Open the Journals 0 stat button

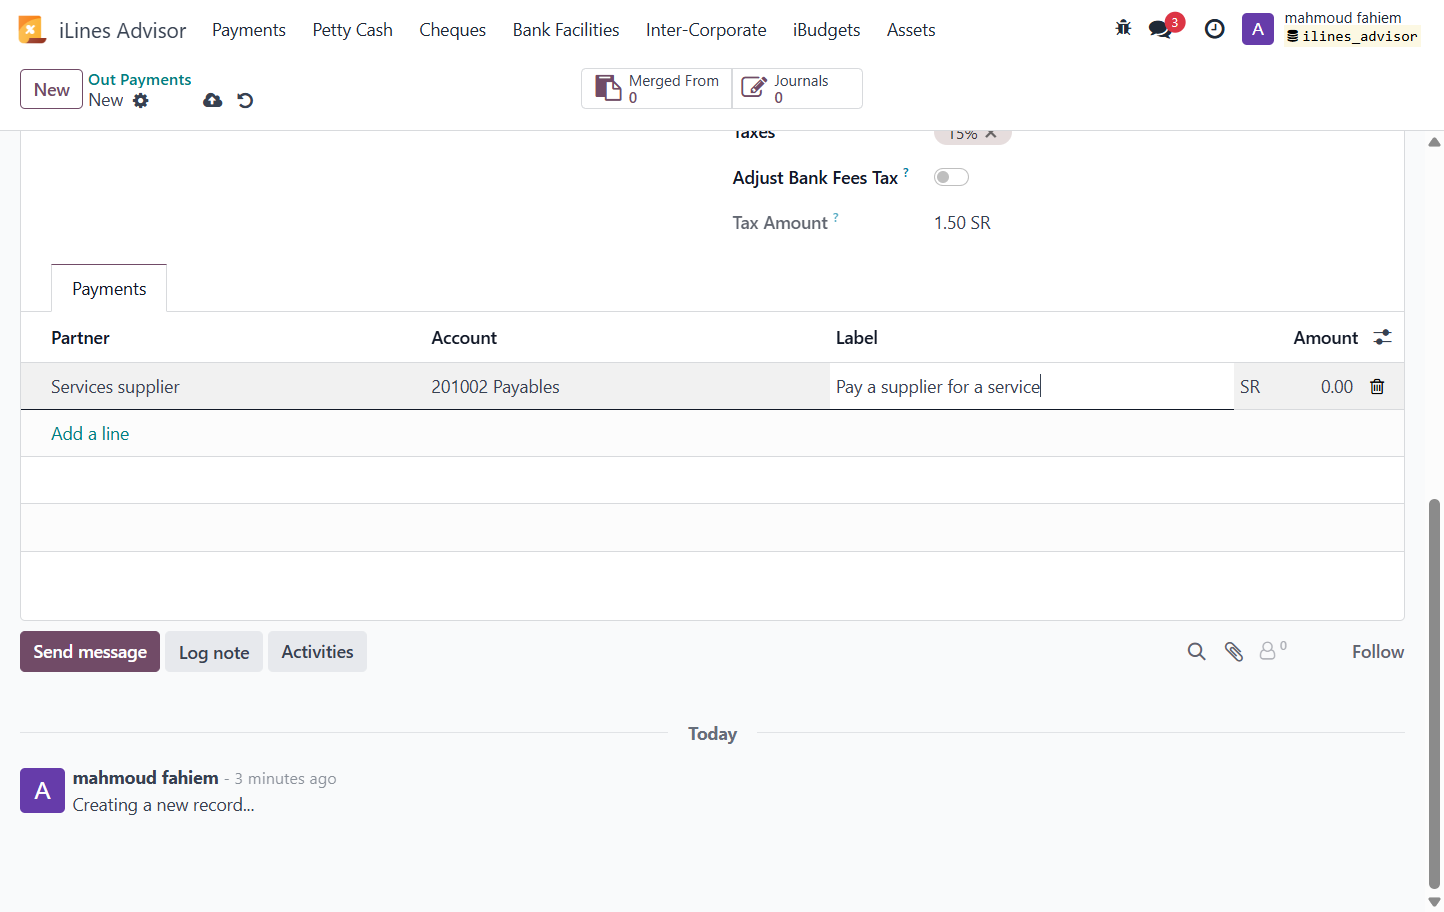[797, 88]
